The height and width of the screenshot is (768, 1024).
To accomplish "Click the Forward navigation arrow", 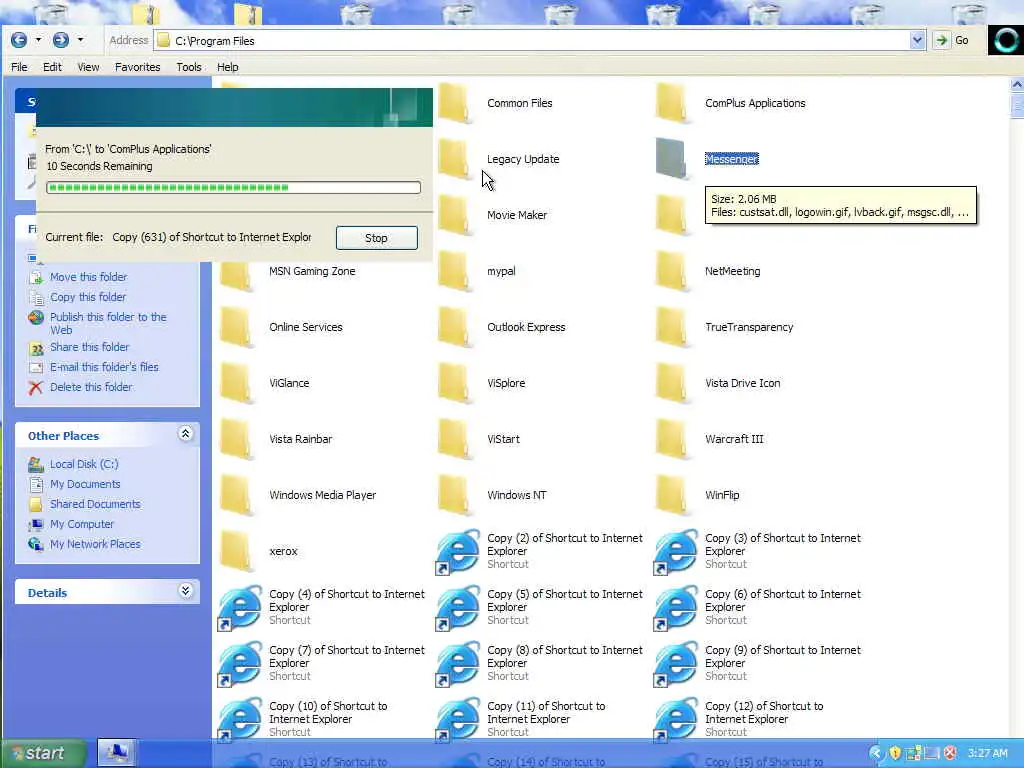I will click(x=61, y=40).
